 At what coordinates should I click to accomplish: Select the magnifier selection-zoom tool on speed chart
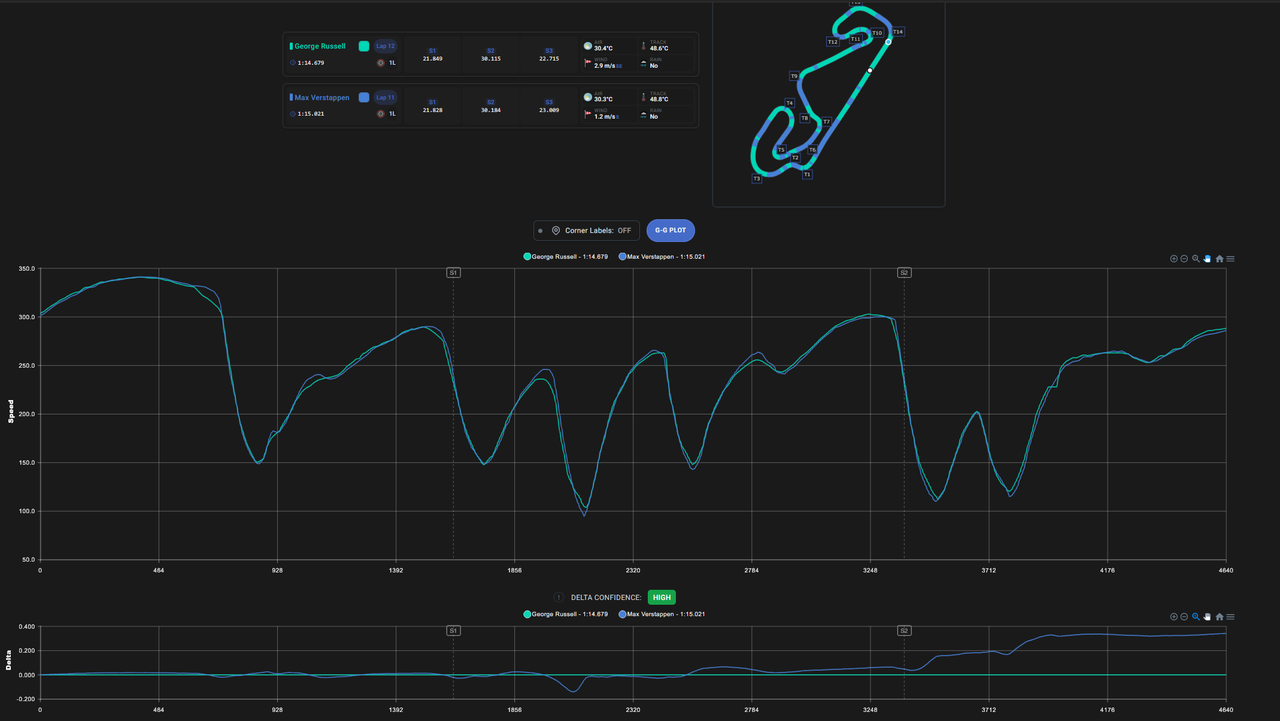(1196, 258)
